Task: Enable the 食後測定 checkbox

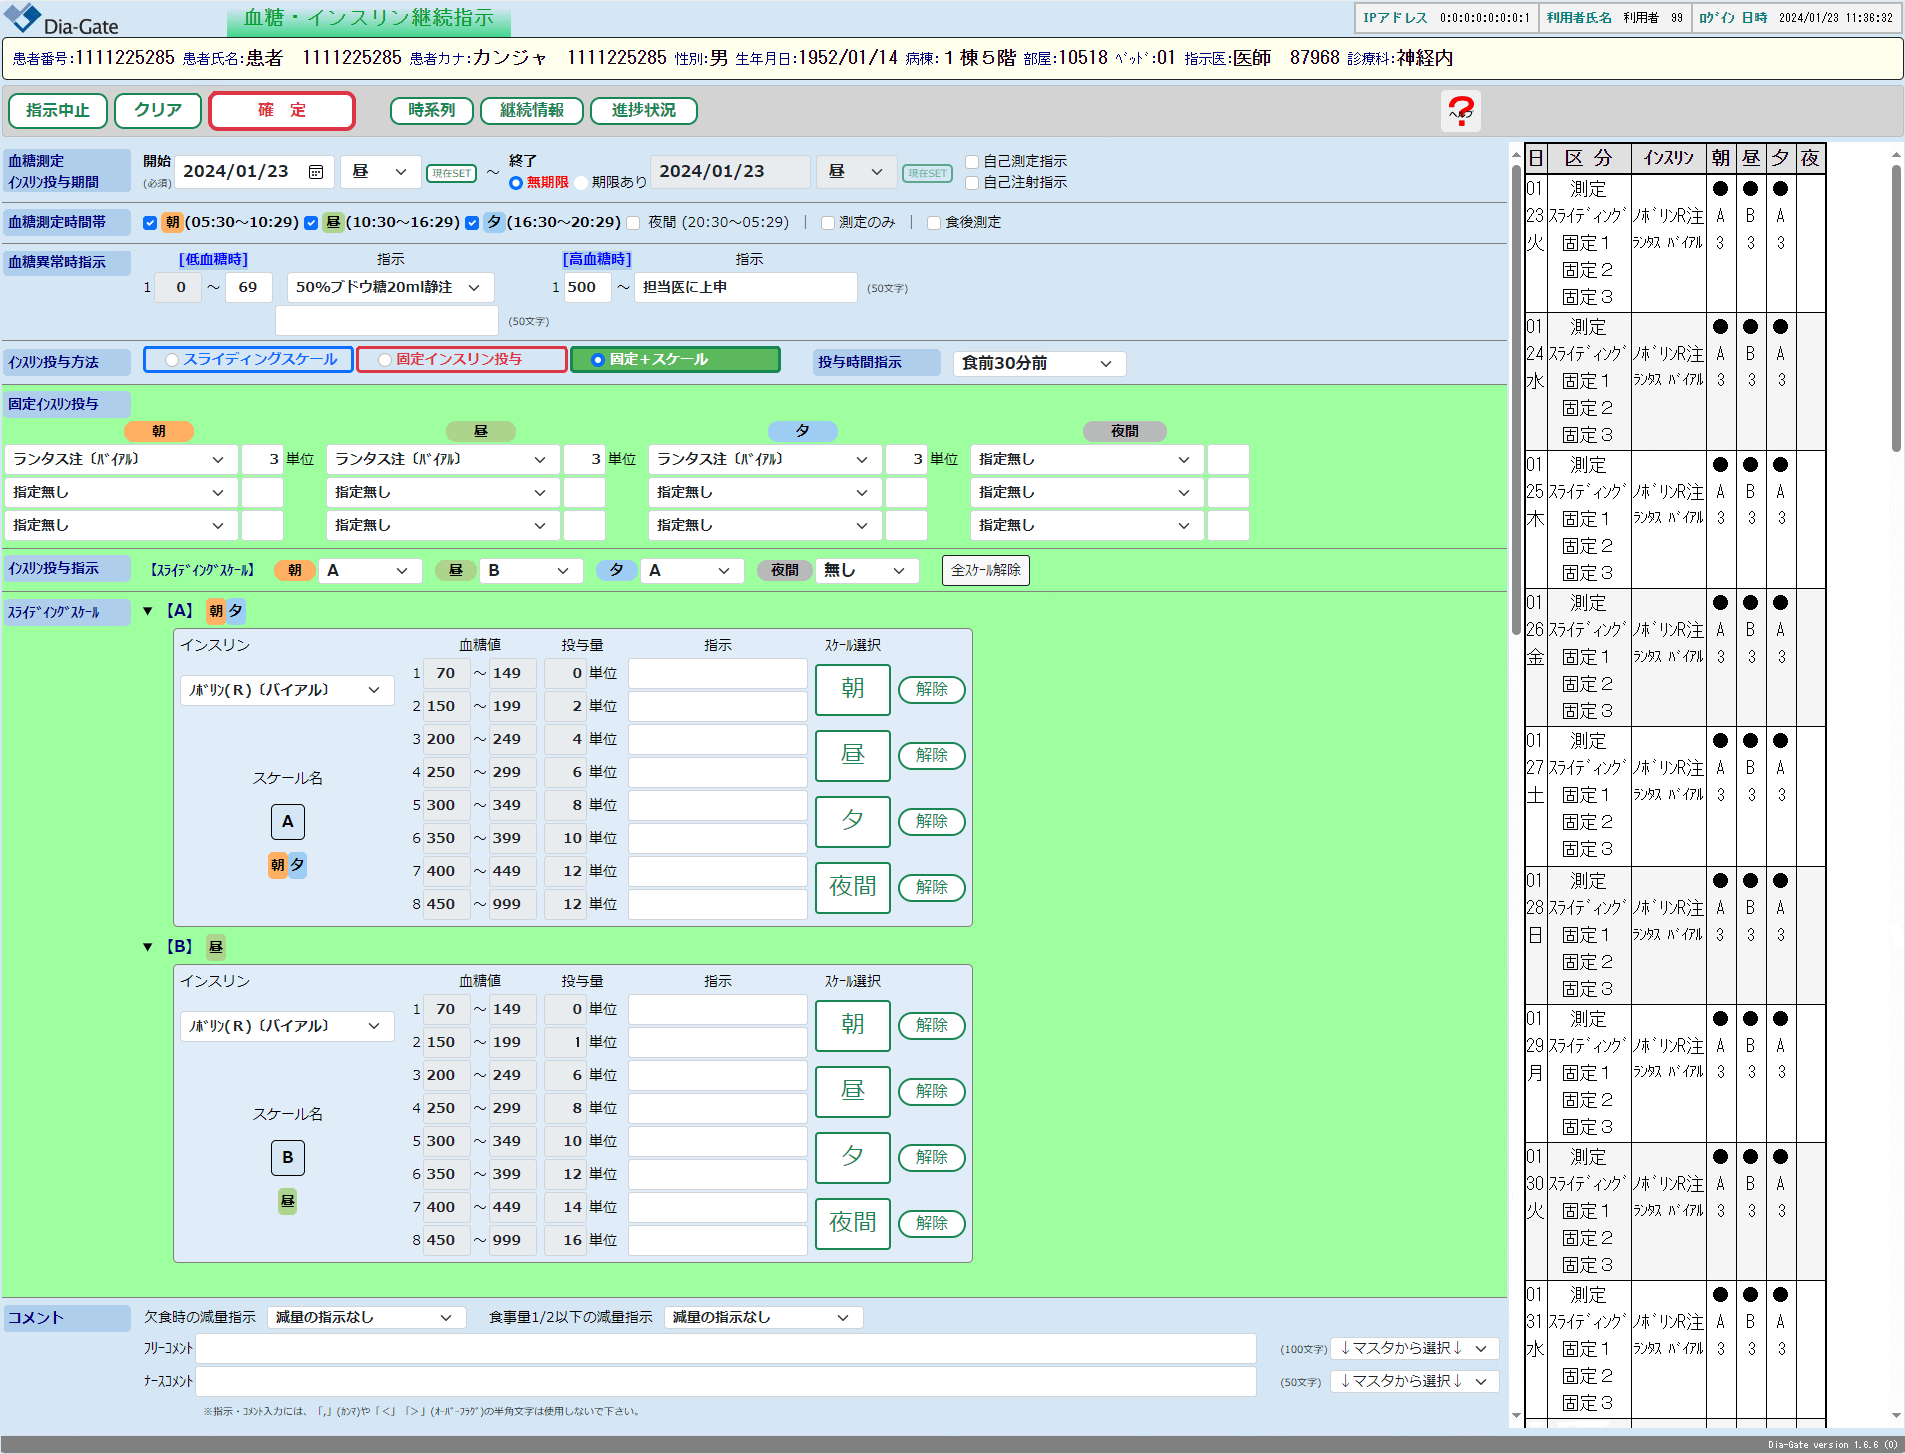Action: (934, 223)
